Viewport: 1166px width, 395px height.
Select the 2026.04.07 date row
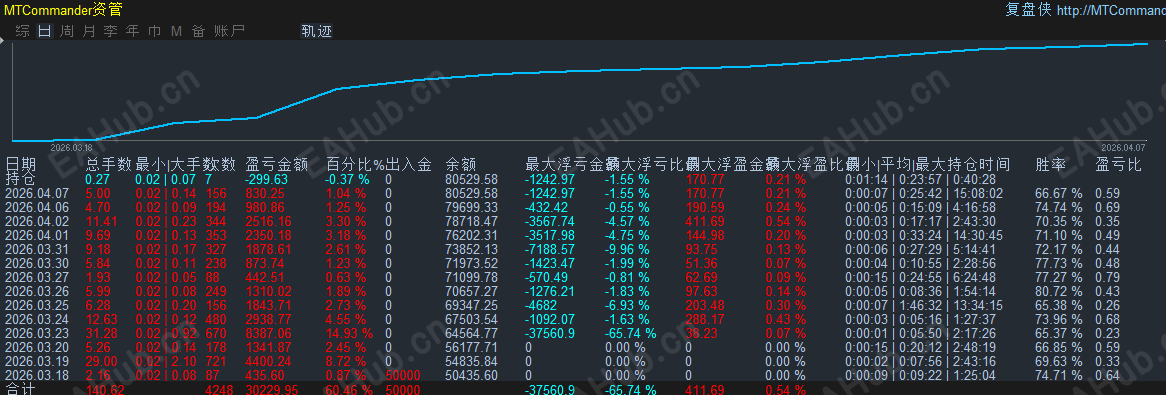click(x=36, y=193)
